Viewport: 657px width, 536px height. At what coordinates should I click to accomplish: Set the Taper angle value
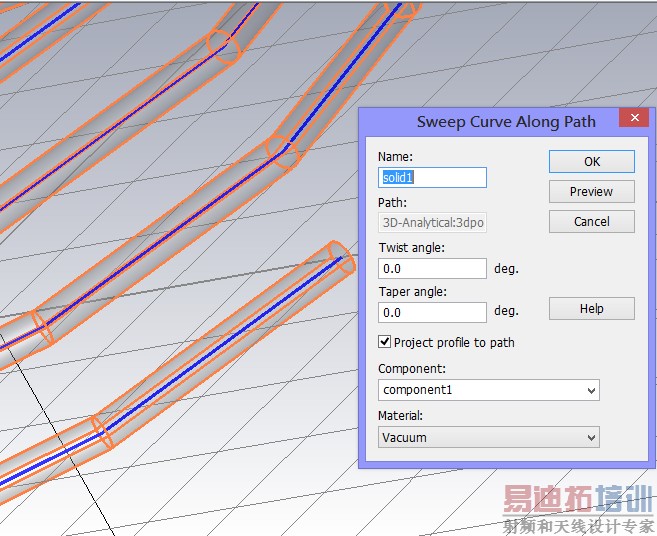click(x=432, y=312)
